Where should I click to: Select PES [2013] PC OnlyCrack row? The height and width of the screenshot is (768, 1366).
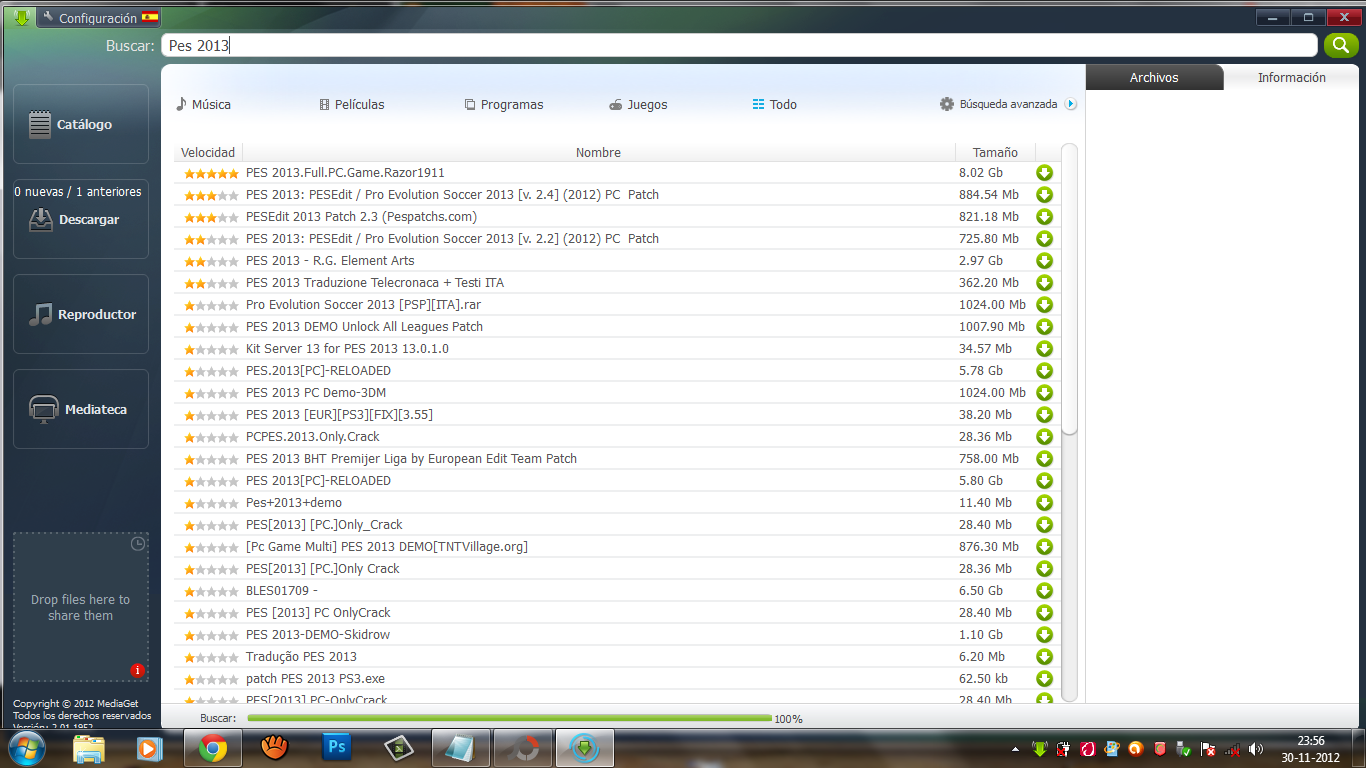click(617, 613)
